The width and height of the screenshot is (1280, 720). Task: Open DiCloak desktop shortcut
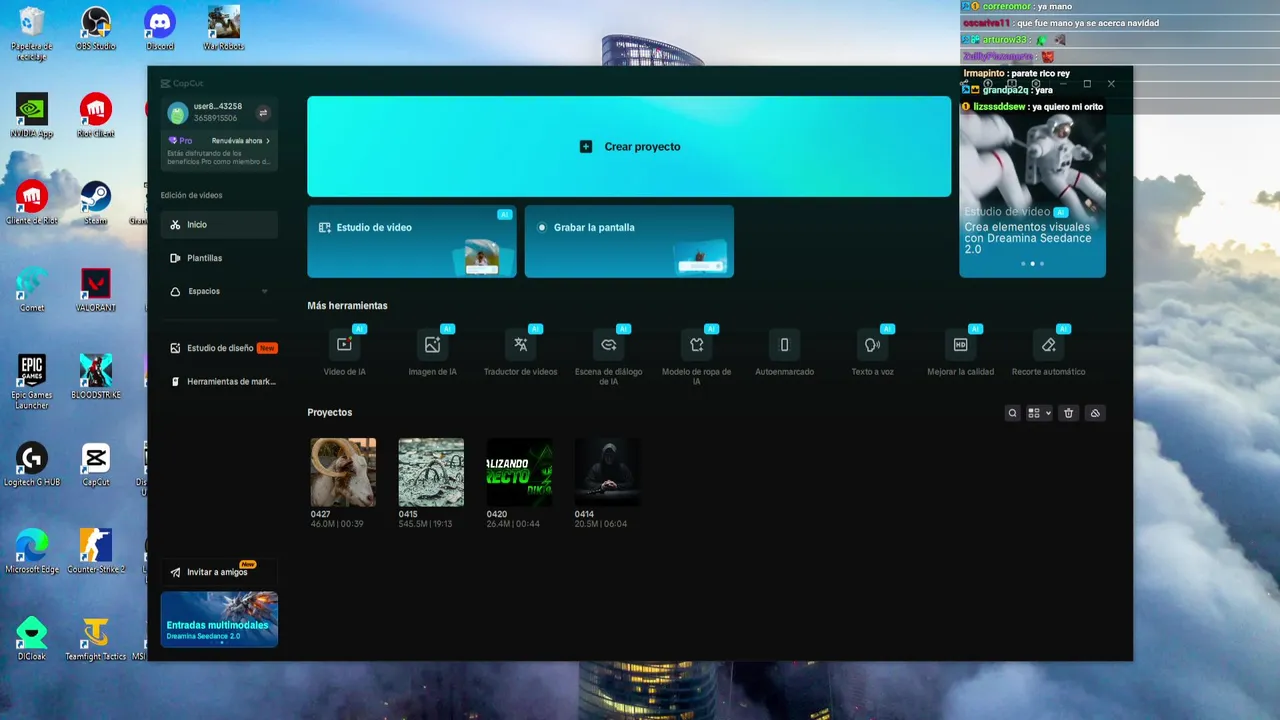(32, 639)
